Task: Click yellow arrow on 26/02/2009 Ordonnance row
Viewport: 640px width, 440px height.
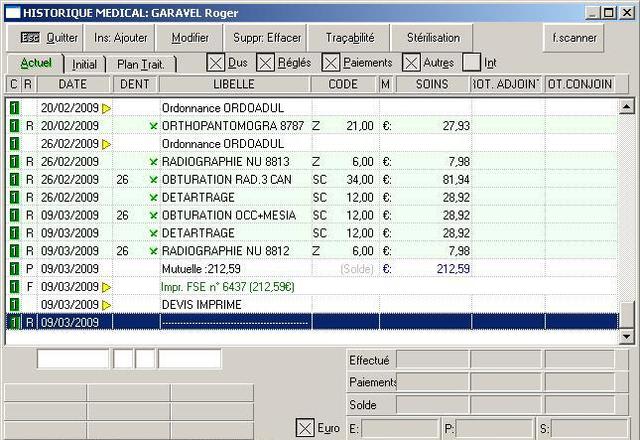Action: click(107, 143)
